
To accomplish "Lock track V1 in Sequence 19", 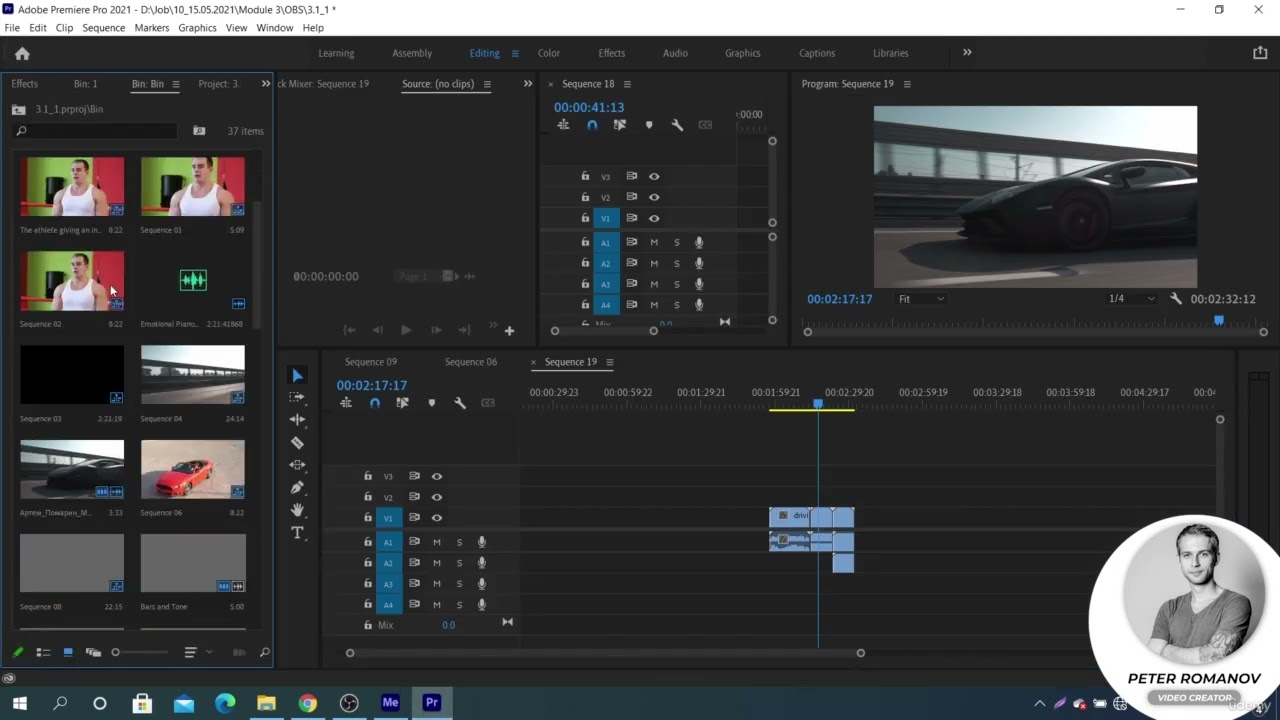I will point(368,518).
